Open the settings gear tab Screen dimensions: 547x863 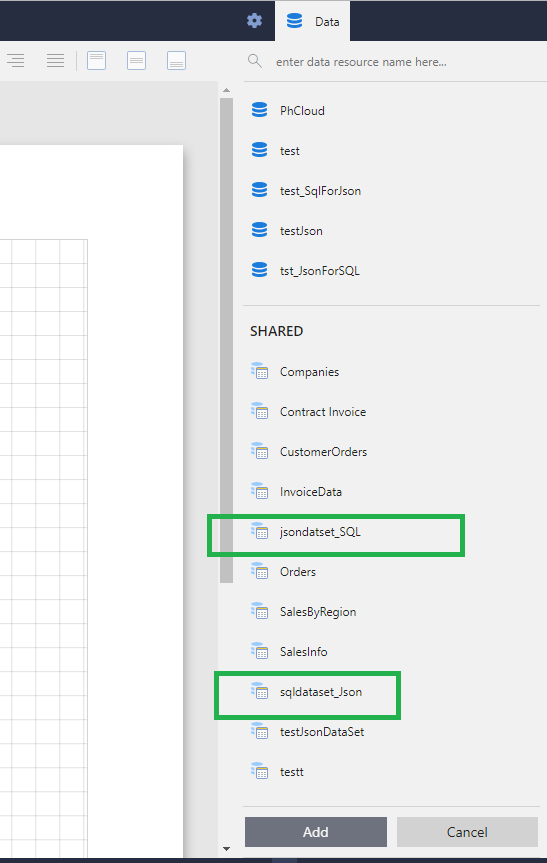[254, 21]
